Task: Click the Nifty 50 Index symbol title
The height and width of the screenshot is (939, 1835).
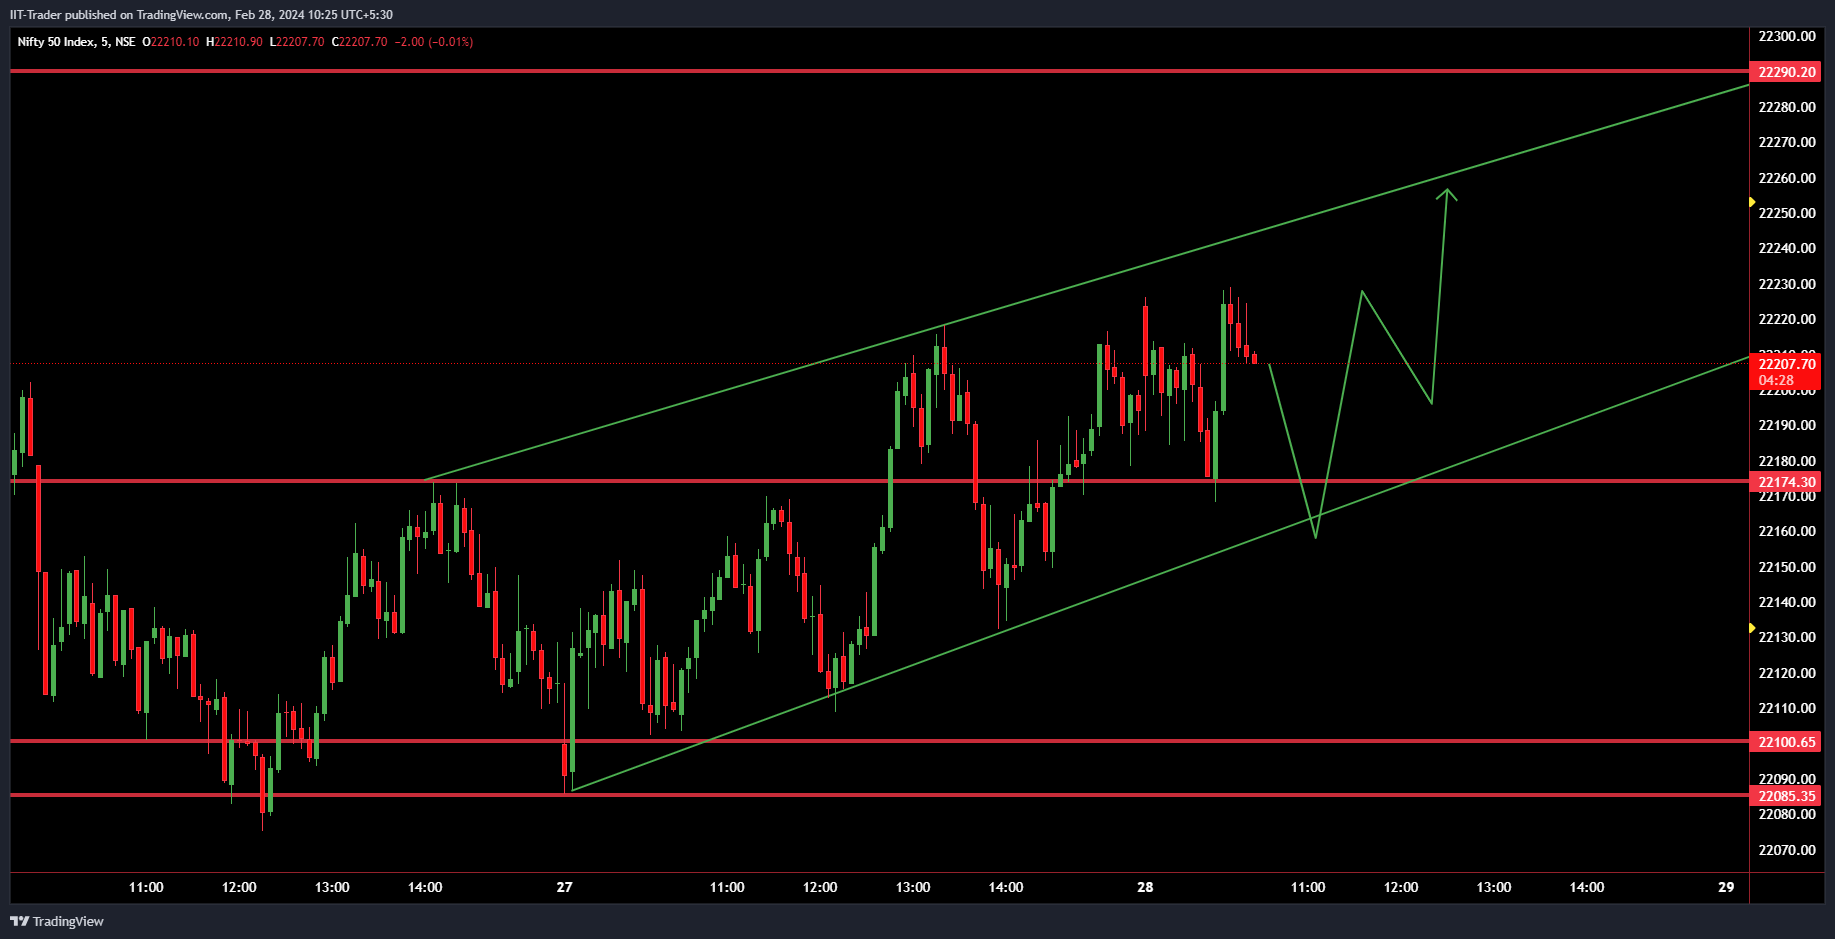Action: 76,42
